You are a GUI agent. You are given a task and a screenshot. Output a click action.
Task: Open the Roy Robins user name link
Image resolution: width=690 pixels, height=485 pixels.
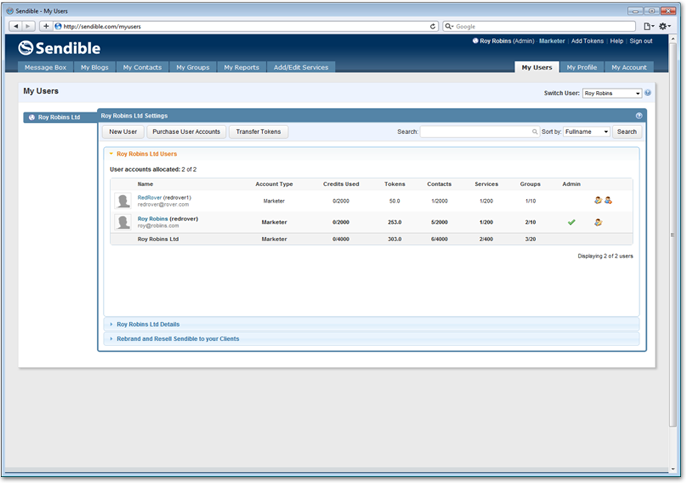tap(153, 219)
